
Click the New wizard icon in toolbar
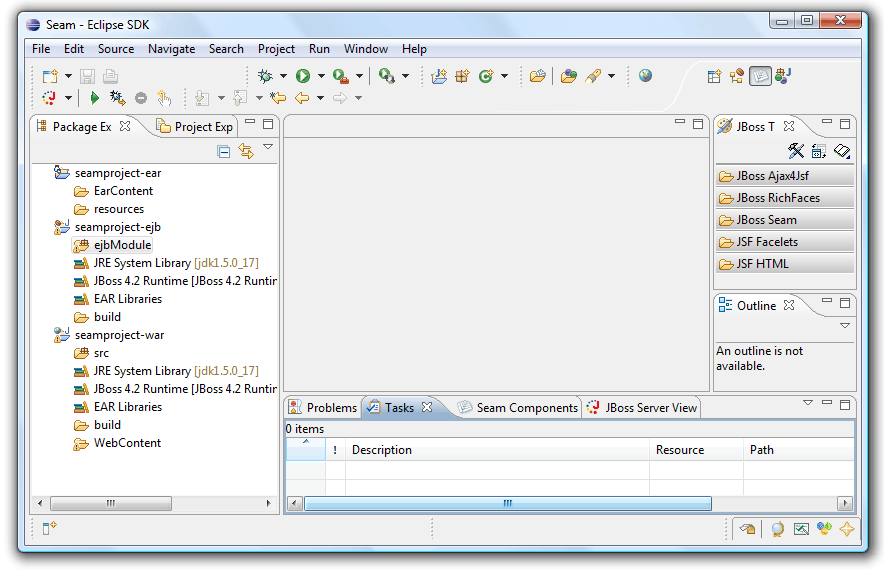pyautogui.click(x=50, y=76)
